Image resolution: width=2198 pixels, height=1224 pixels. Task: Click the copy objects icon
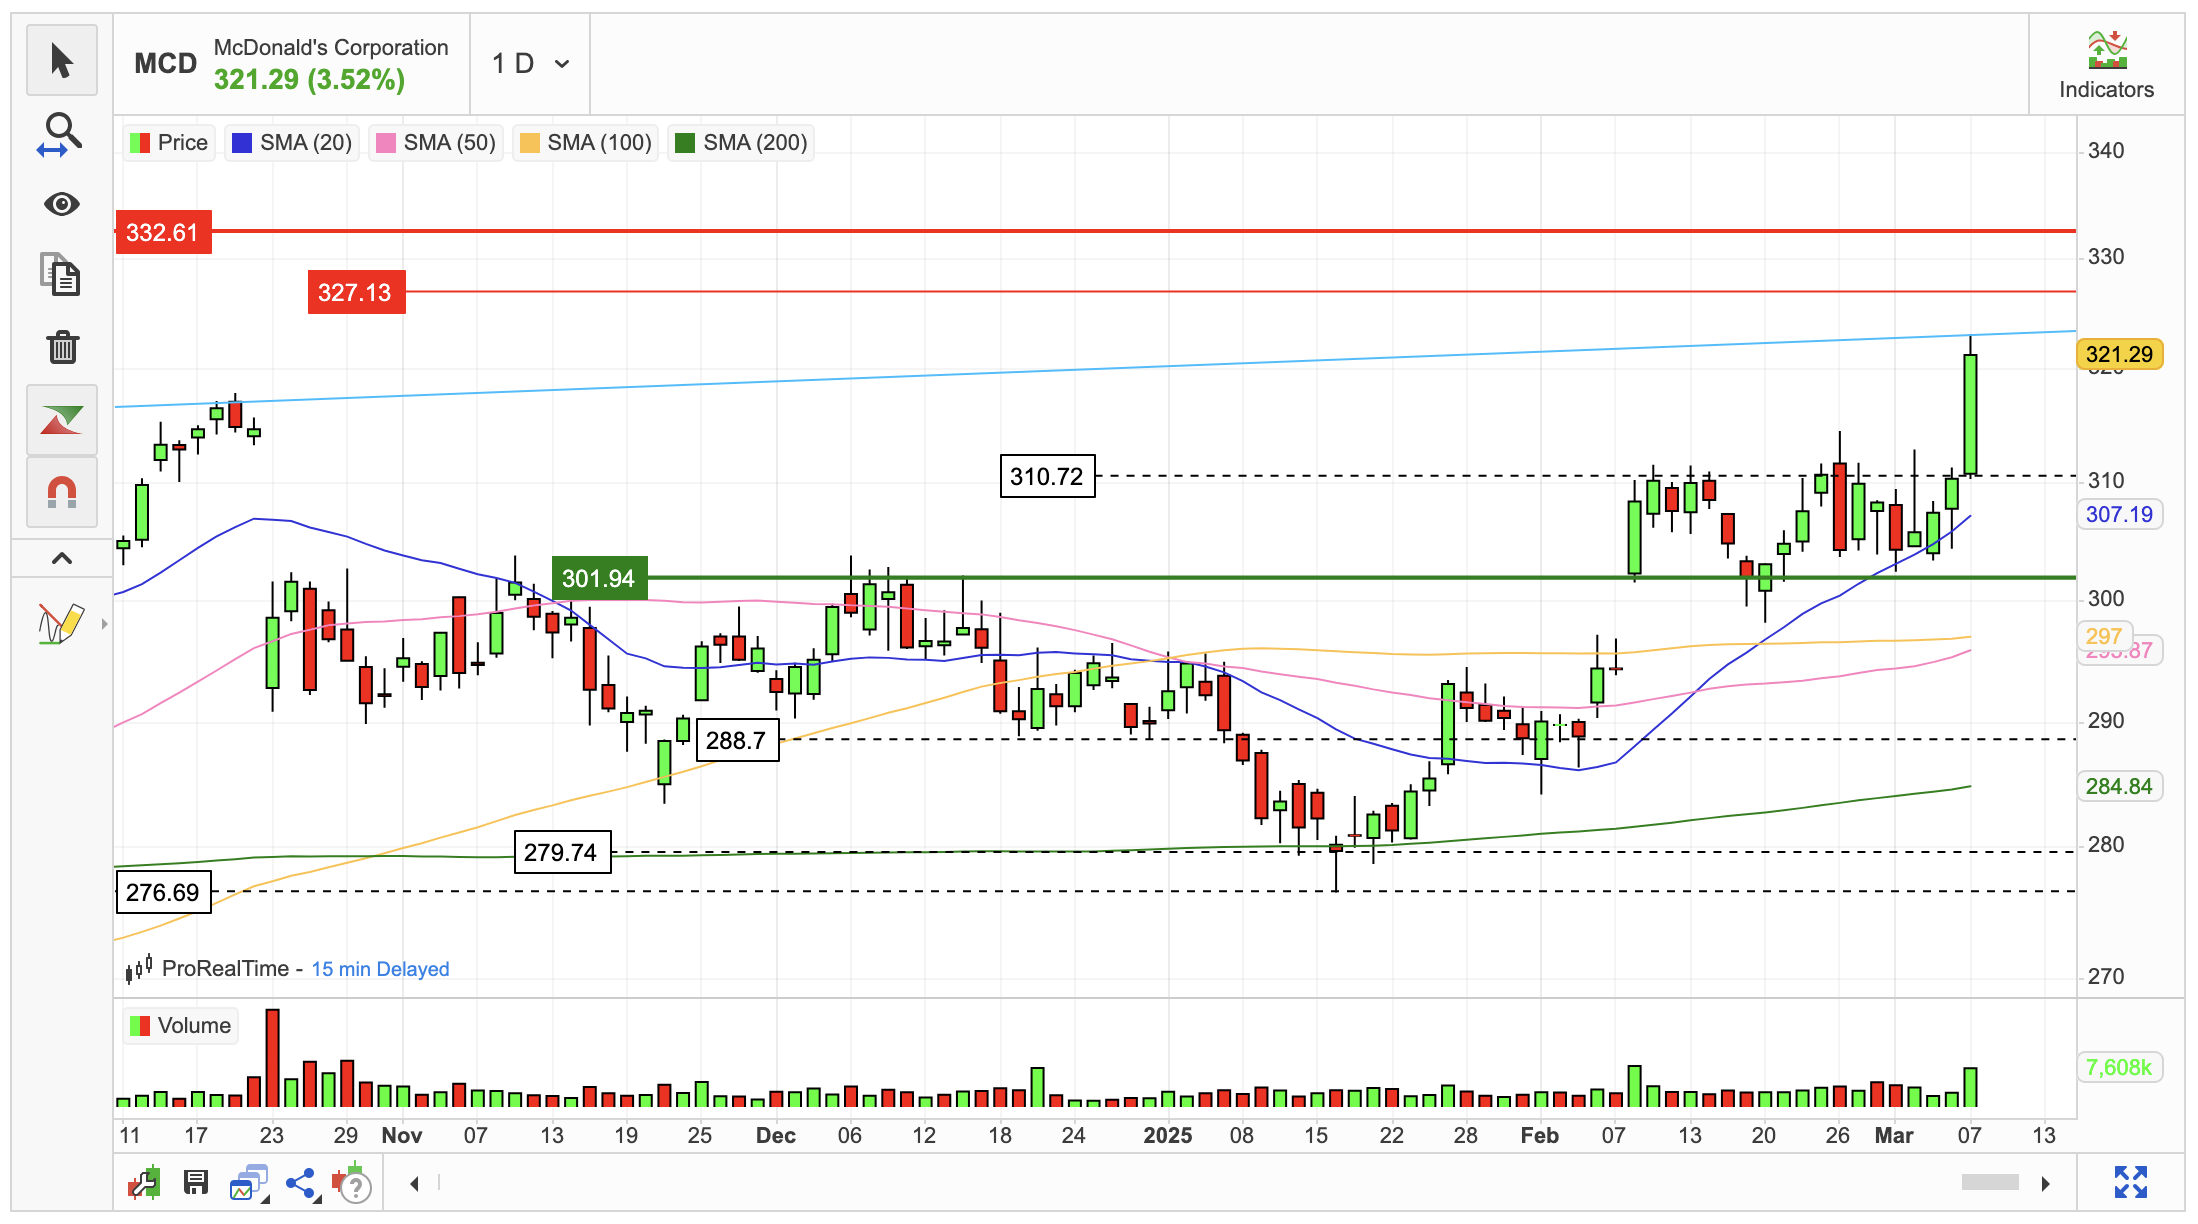[x=62, y=275]
